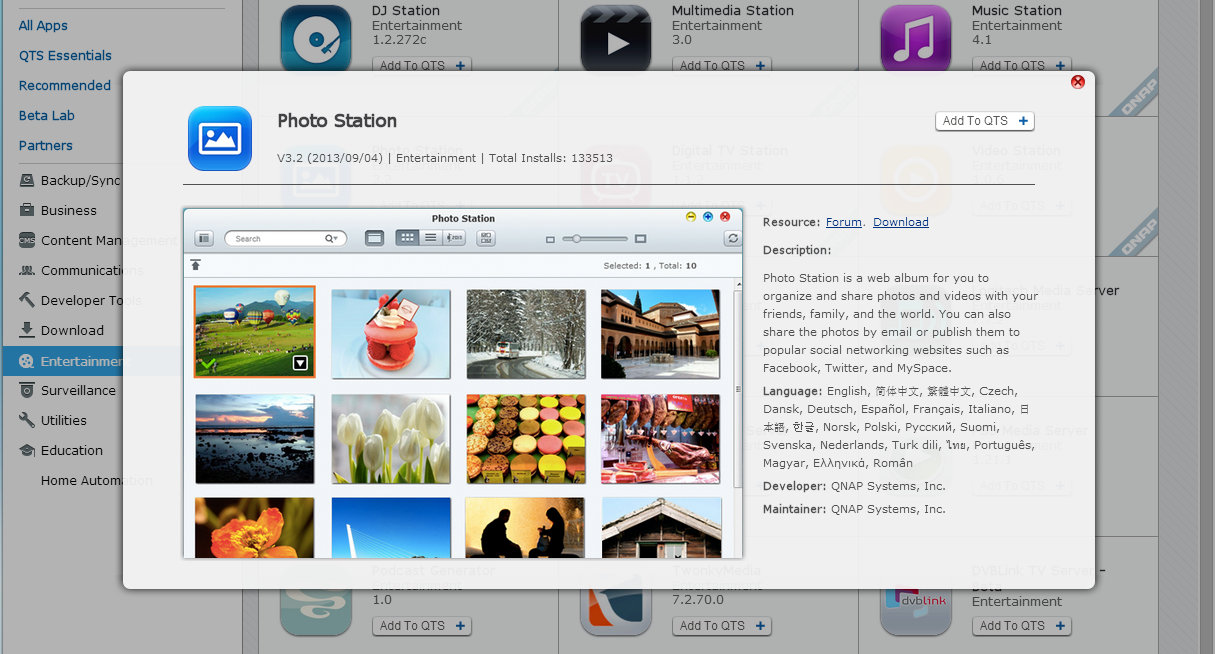Open the Beta Lab section
Image resolution: width=1215 pixels, height=654 pixels.
click(x=46, y=115)
